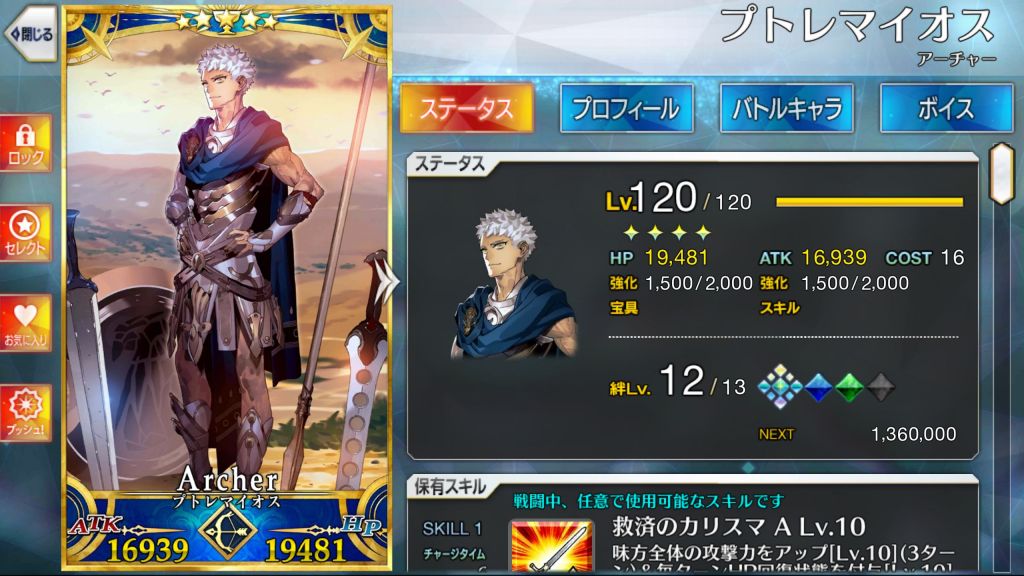Screen dimensions: 1024x576
Task: Toggle the お気に入り heart favorite button
Action: pyautogui.click(x=25, y=323)
